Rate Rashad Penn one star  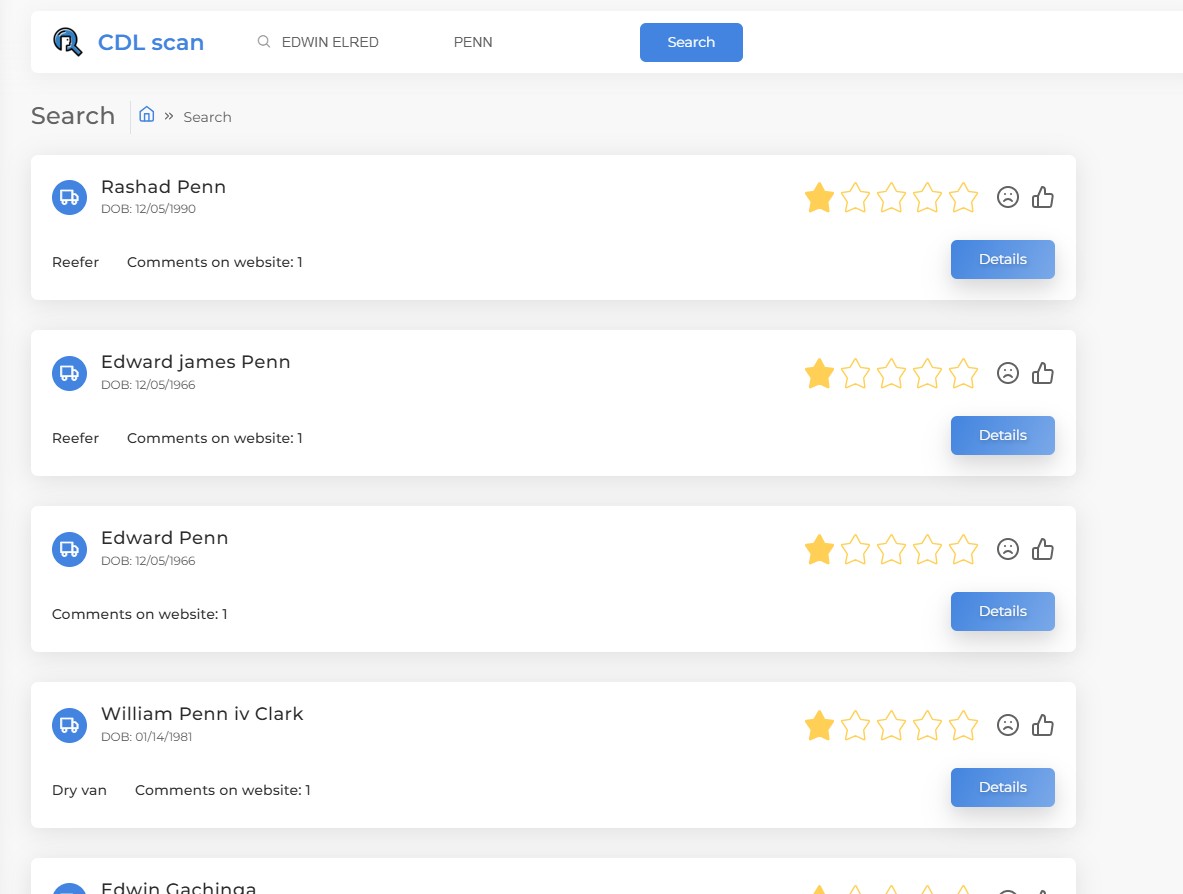(819, 198)
